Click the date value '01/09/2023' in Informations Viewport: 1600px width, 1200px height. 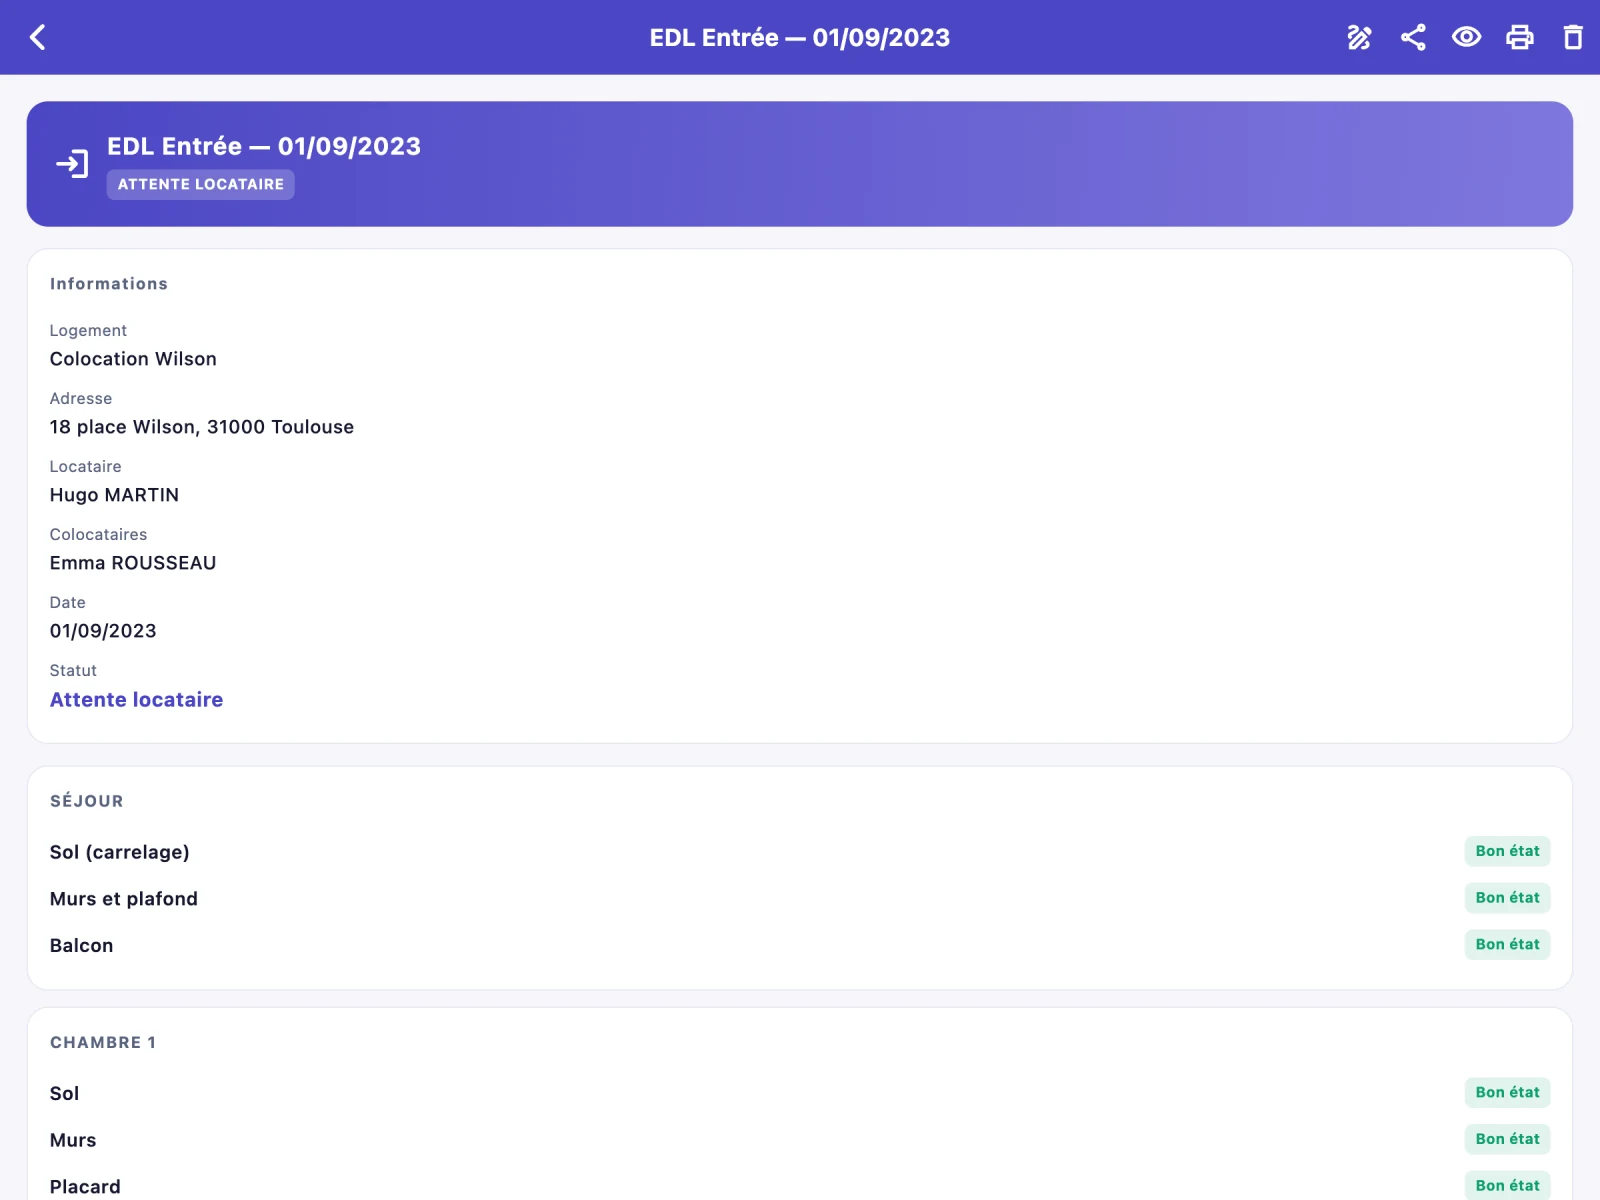click(103, 631)
